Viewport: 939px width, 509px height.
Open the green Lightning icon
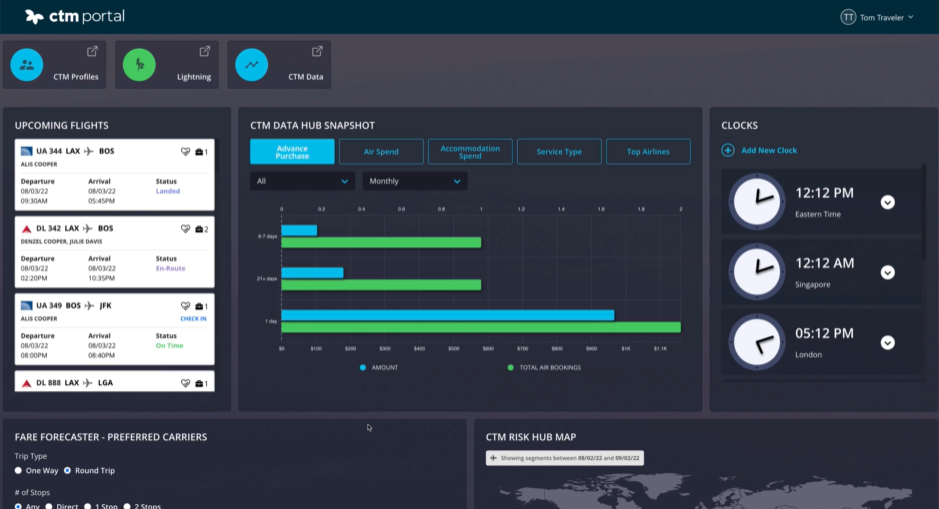139,65
